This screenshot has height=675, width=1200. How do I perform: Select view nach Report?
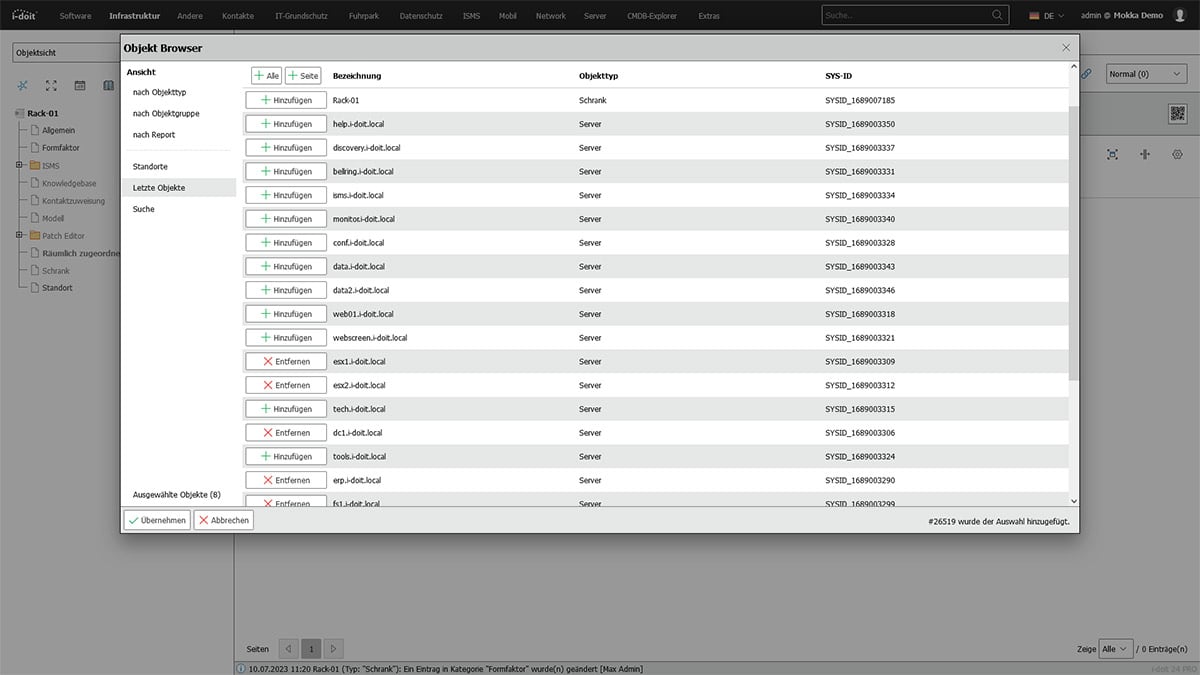pos(154,134)
